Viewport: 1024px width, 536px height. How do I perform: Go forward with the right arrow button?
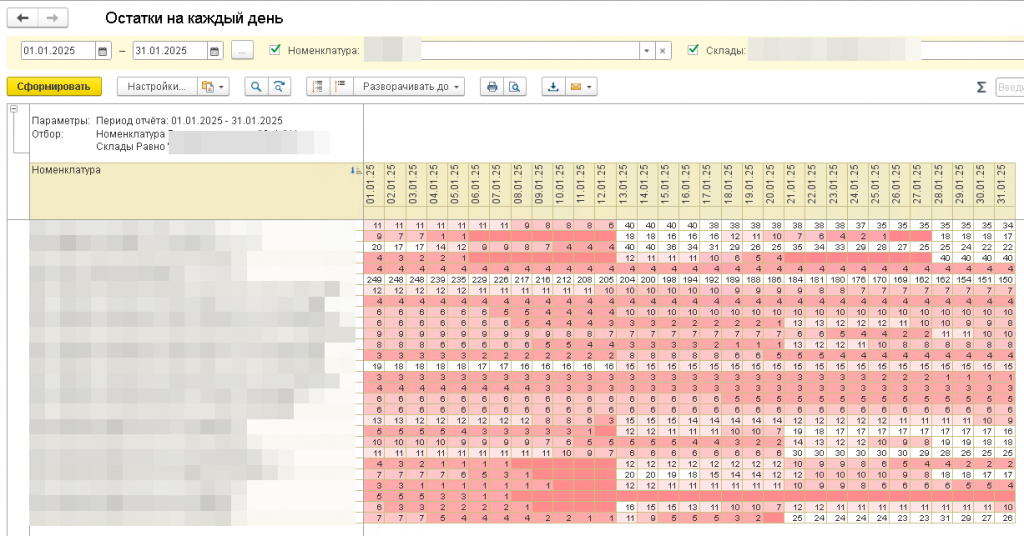coord(53,18)
